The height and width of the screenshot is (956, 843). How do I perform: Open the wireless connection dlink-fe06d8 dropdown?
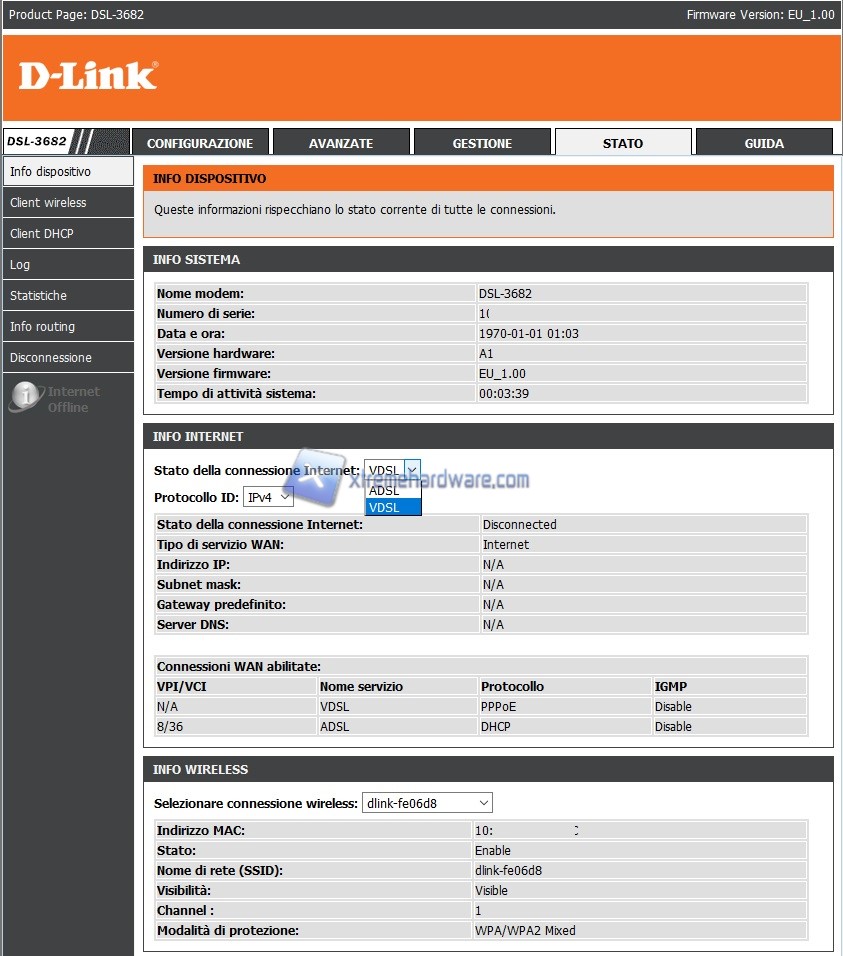(x=426, y=803)
